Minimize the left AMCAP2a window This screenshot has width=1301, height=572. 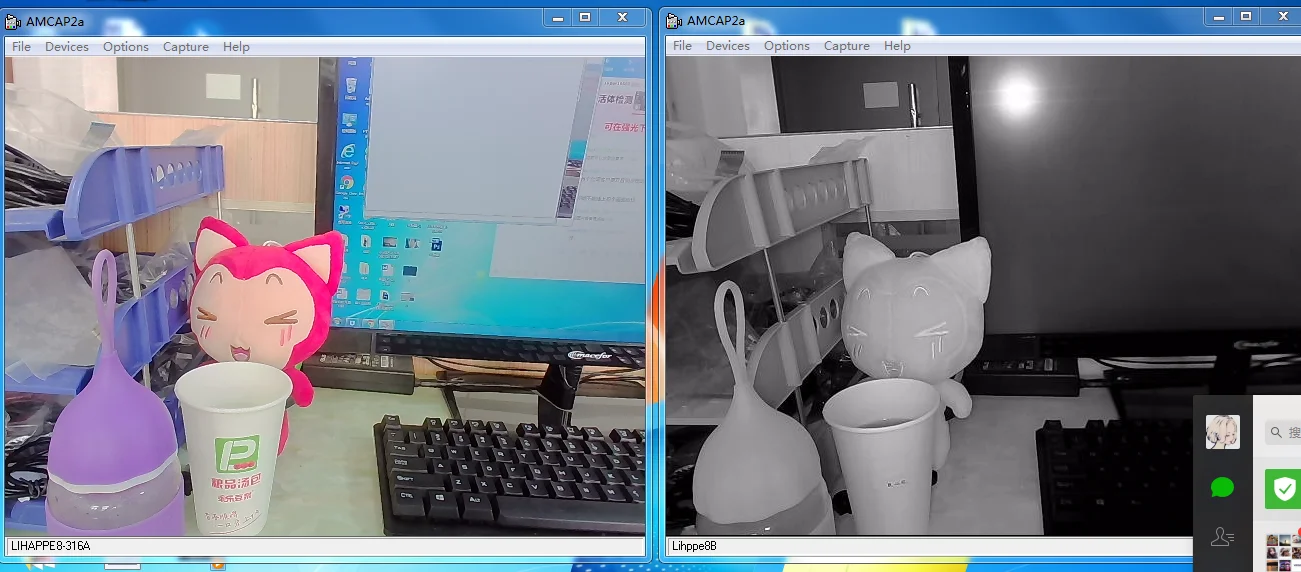tap(558, 18)
